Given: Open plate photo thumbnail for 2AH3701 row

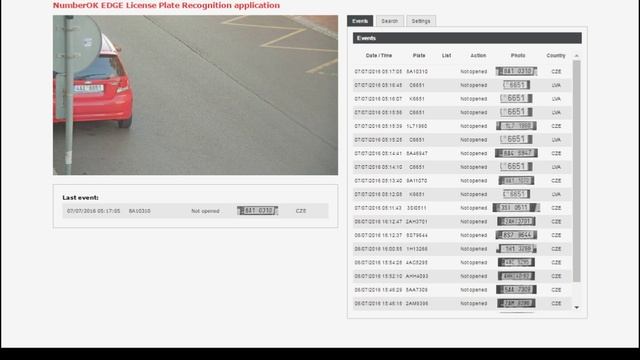Looking at the screenshot, I should point(516,221).
